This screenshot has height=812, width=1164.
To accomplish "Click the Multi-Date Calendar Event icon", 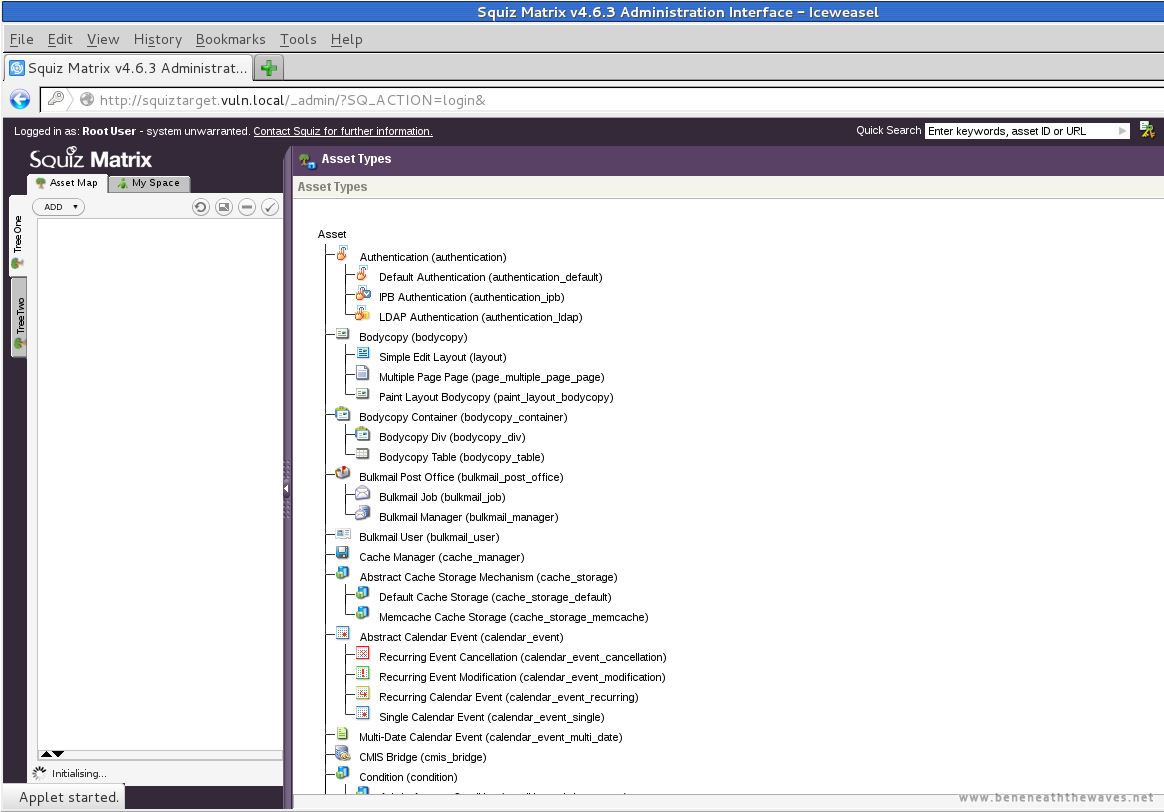I will (342, 733).
